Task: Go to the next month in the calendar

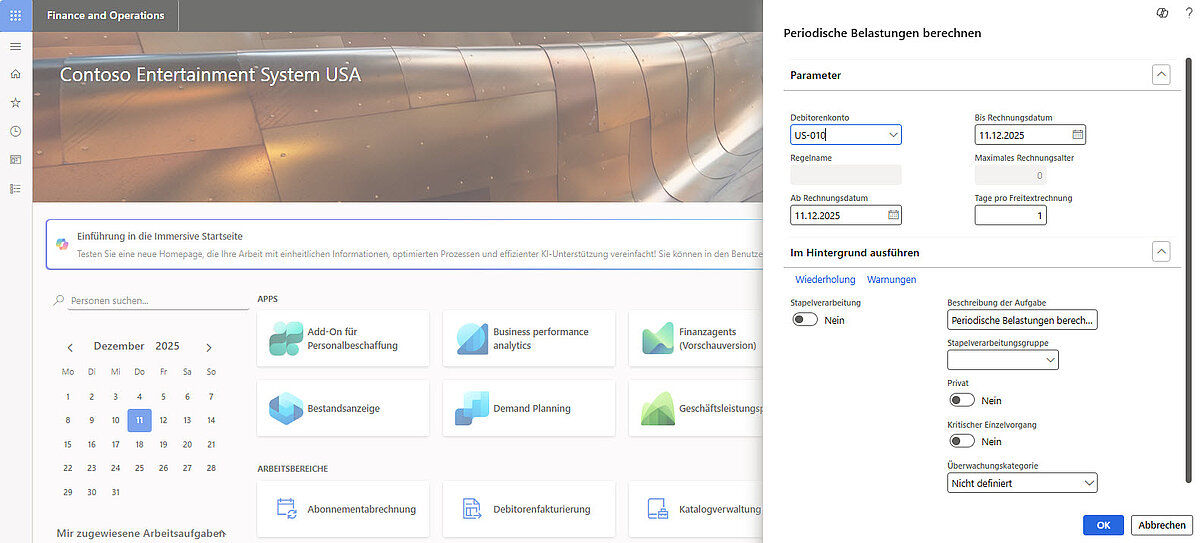Action: 208,347
